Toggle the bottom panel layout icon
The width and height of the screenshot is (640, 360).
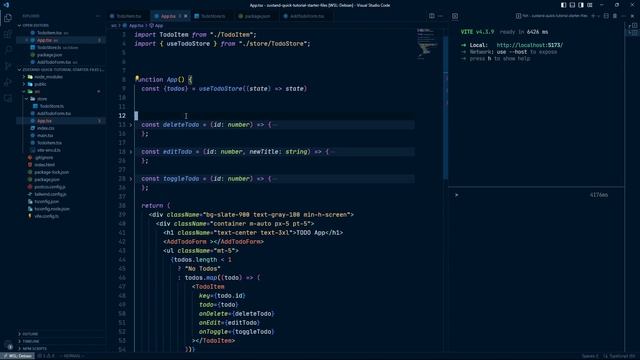(x=572, y=5)
